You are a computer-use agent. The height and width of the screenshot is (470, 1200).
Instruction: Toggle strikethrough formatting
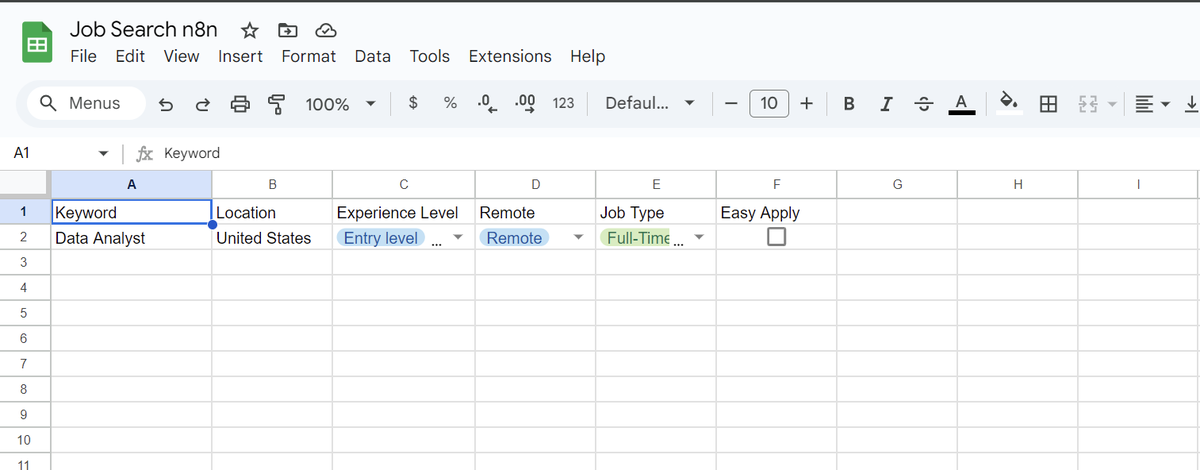pyautogui.click(x=923, y=103)
